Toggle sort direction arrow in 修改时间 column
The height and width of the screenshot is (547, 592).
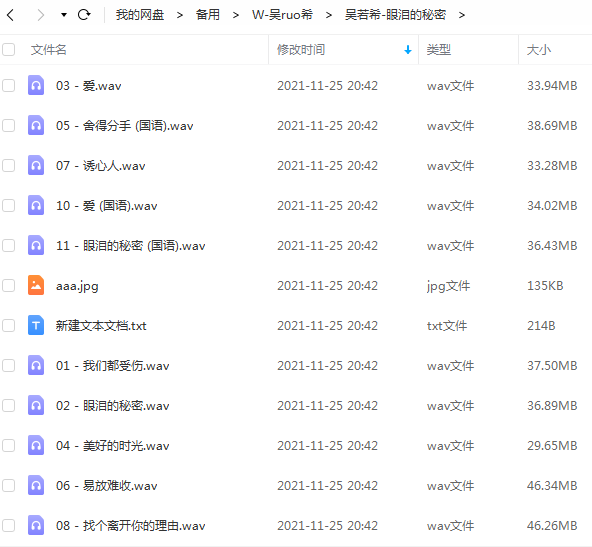coord(408,50)
